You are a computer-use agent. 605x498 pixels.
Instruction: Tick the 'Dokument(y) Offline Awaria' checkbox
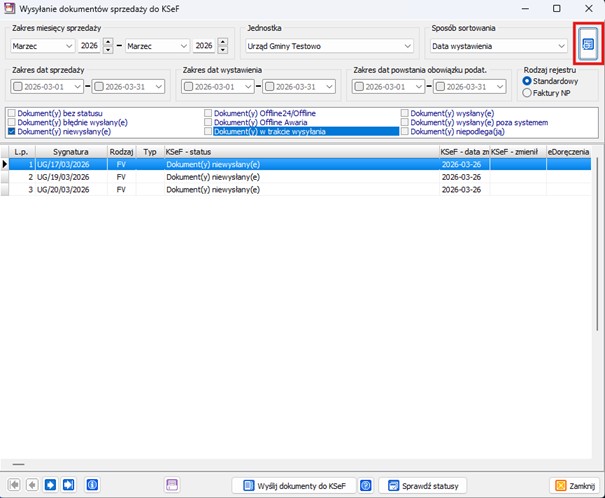click(x=209, y=123)
